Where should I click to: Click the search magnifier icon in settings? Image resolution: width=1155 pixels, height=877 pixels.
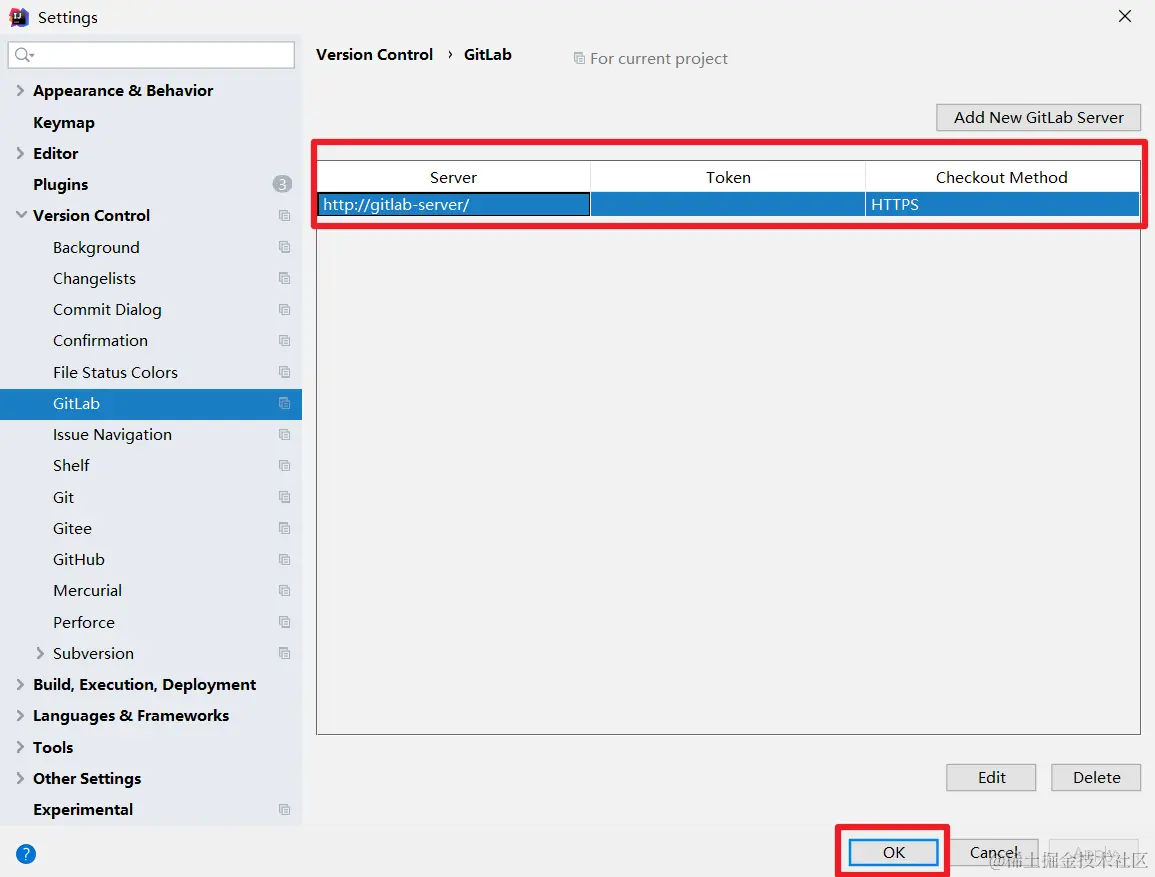click(x=24, y=55)
